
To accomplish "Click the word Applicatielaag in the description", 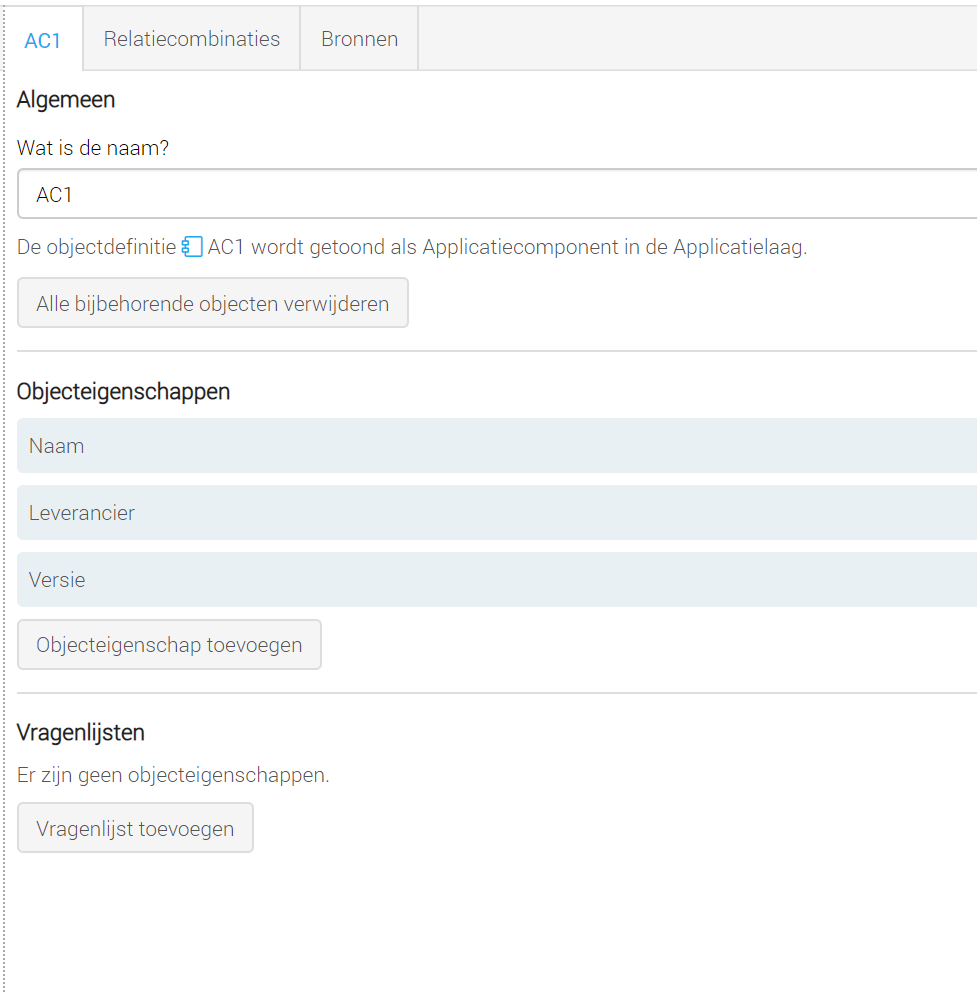I will click(x=738, y=247).
